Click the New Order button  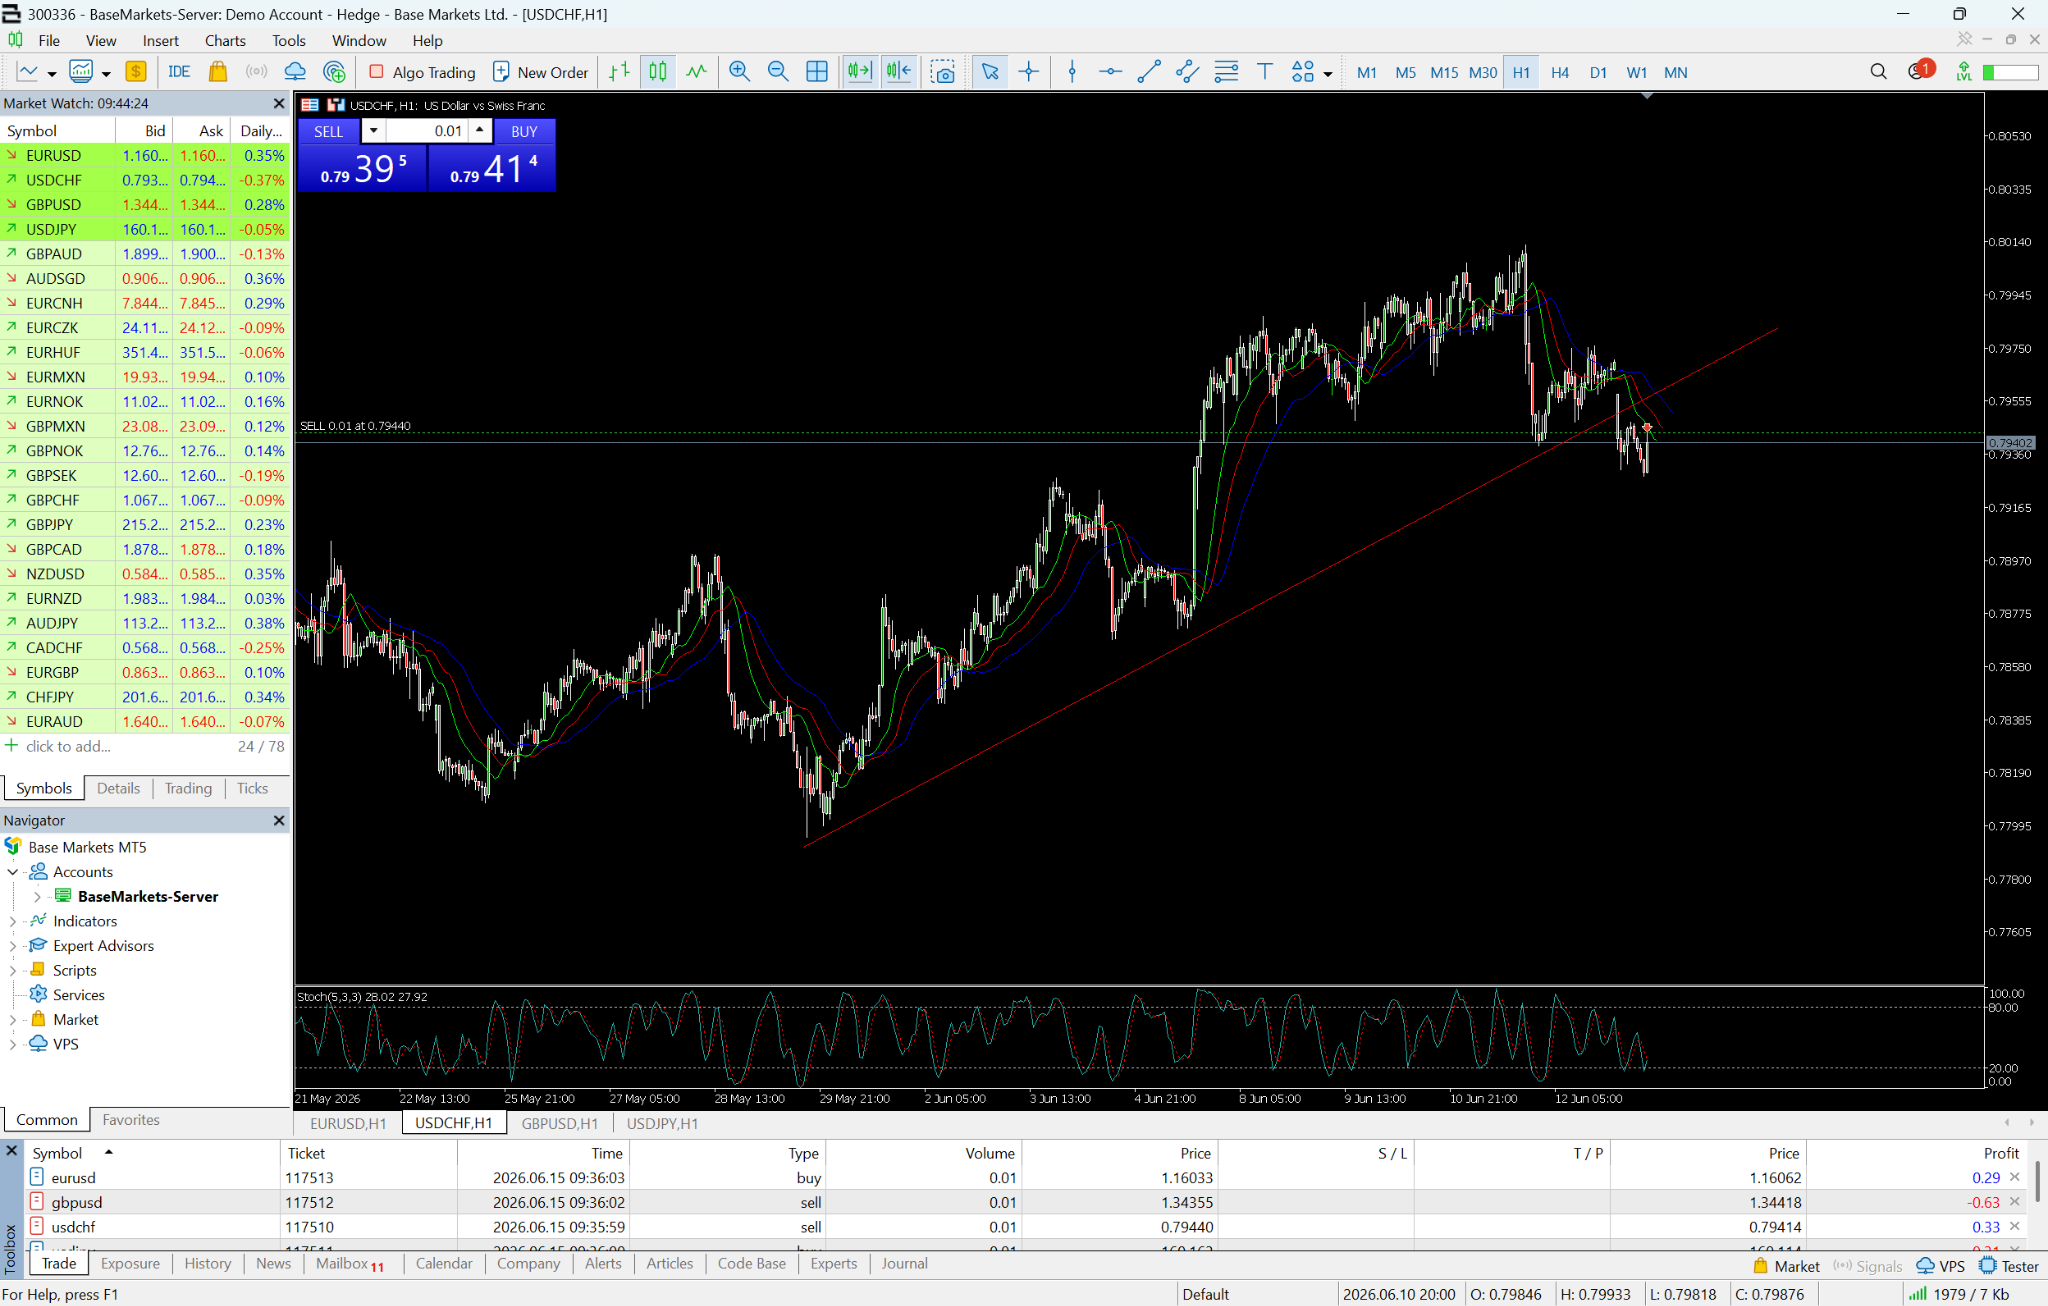tap(540, 72)
